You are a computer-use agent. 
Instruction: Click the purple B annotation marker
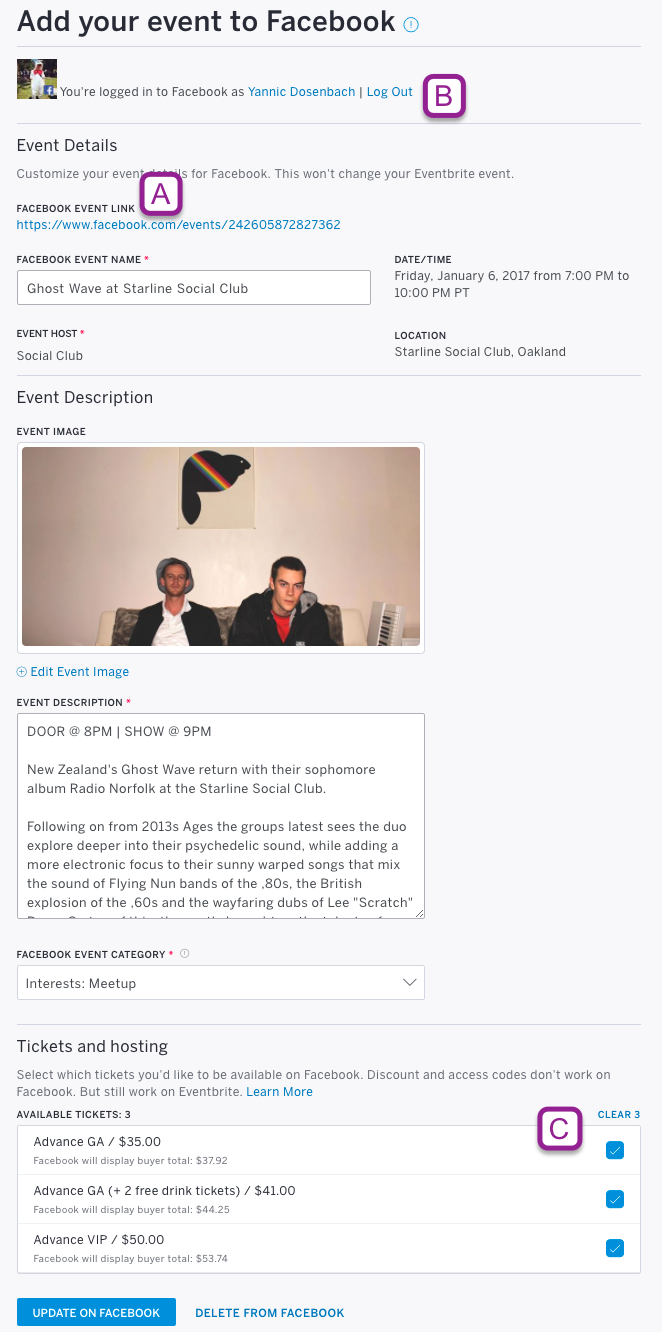[x=445, y=96]
